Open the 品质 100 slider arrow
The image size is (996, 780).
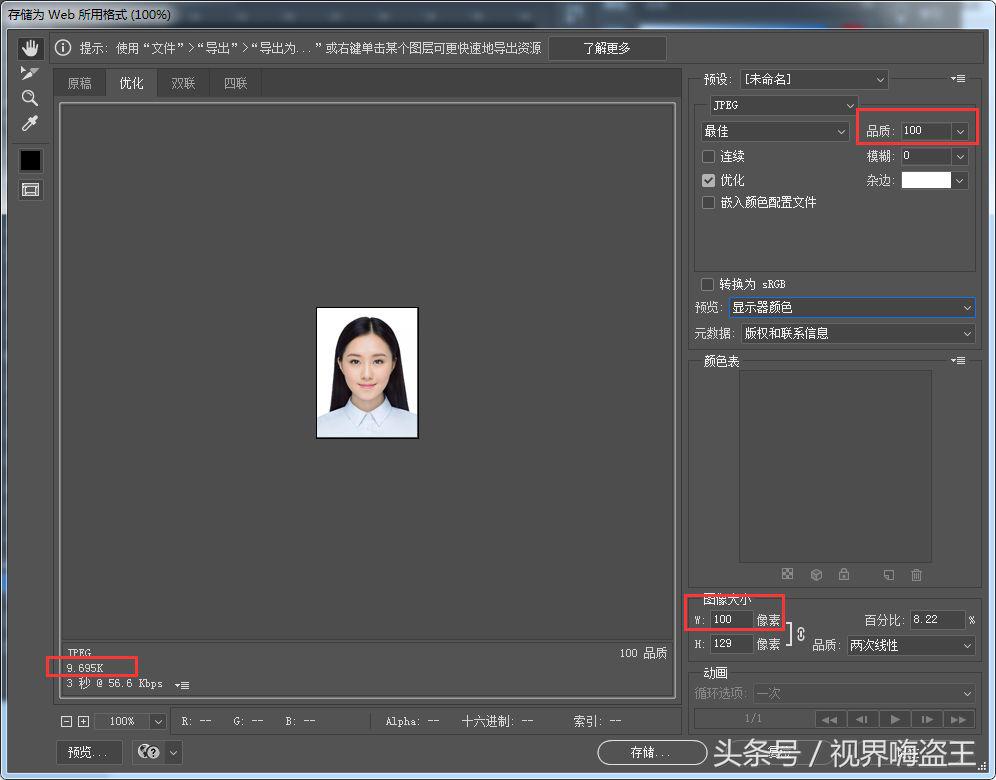point(960,131)
